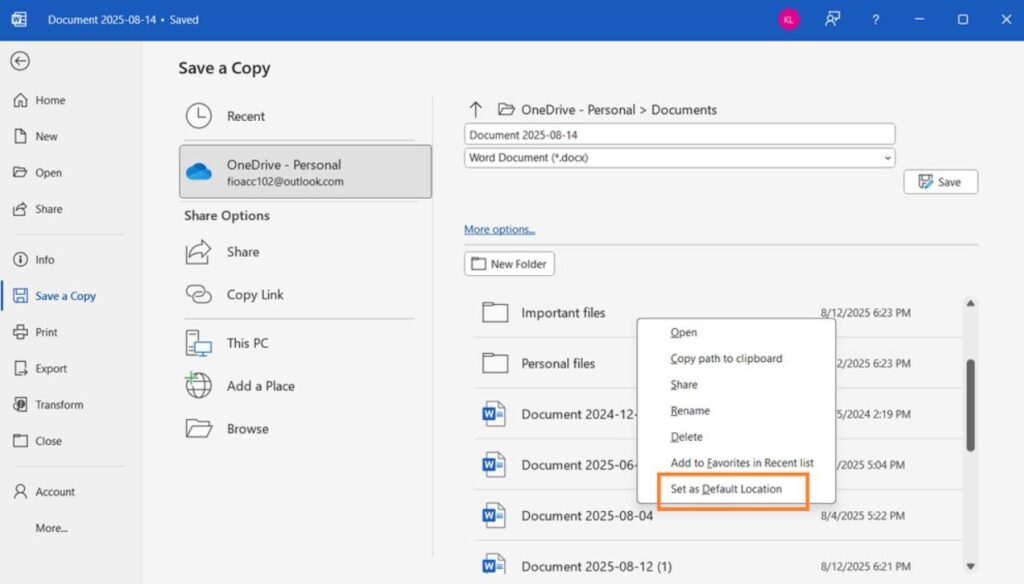Click the Recent clock icon
The height and width of the screenshot is (584, 1024).
click(199, 116)
